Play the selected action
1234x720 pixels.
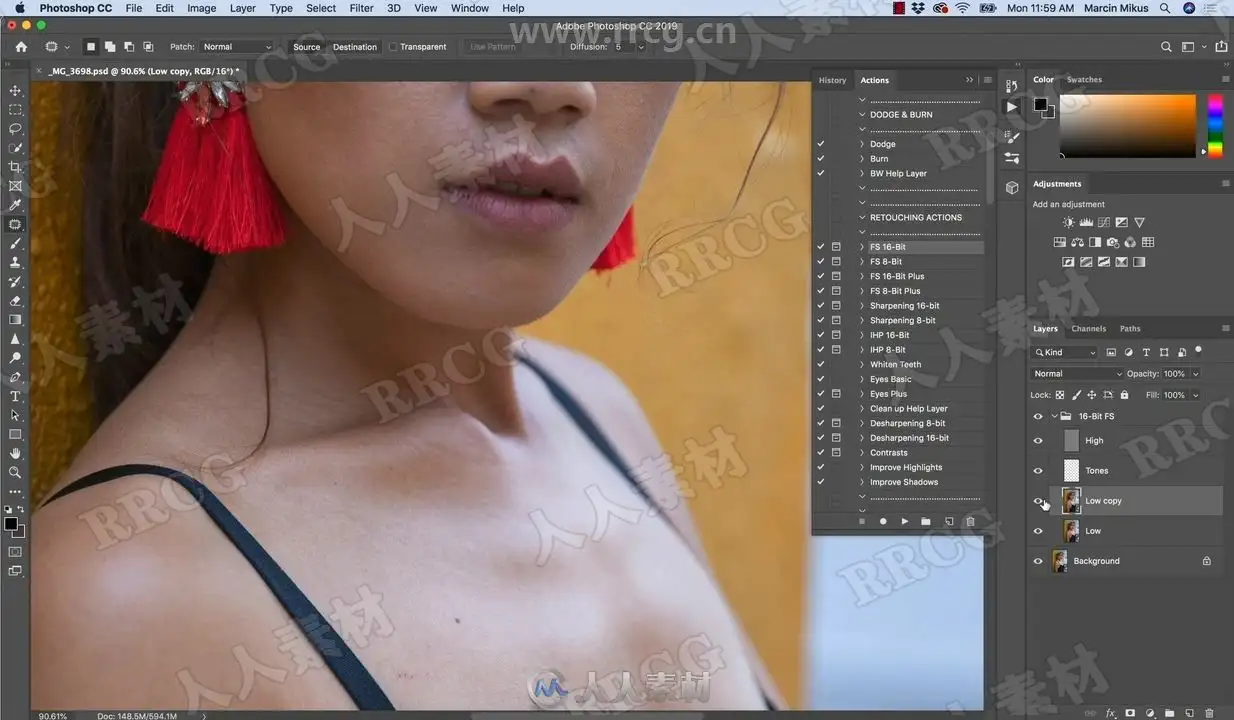(x=904, y=521)
